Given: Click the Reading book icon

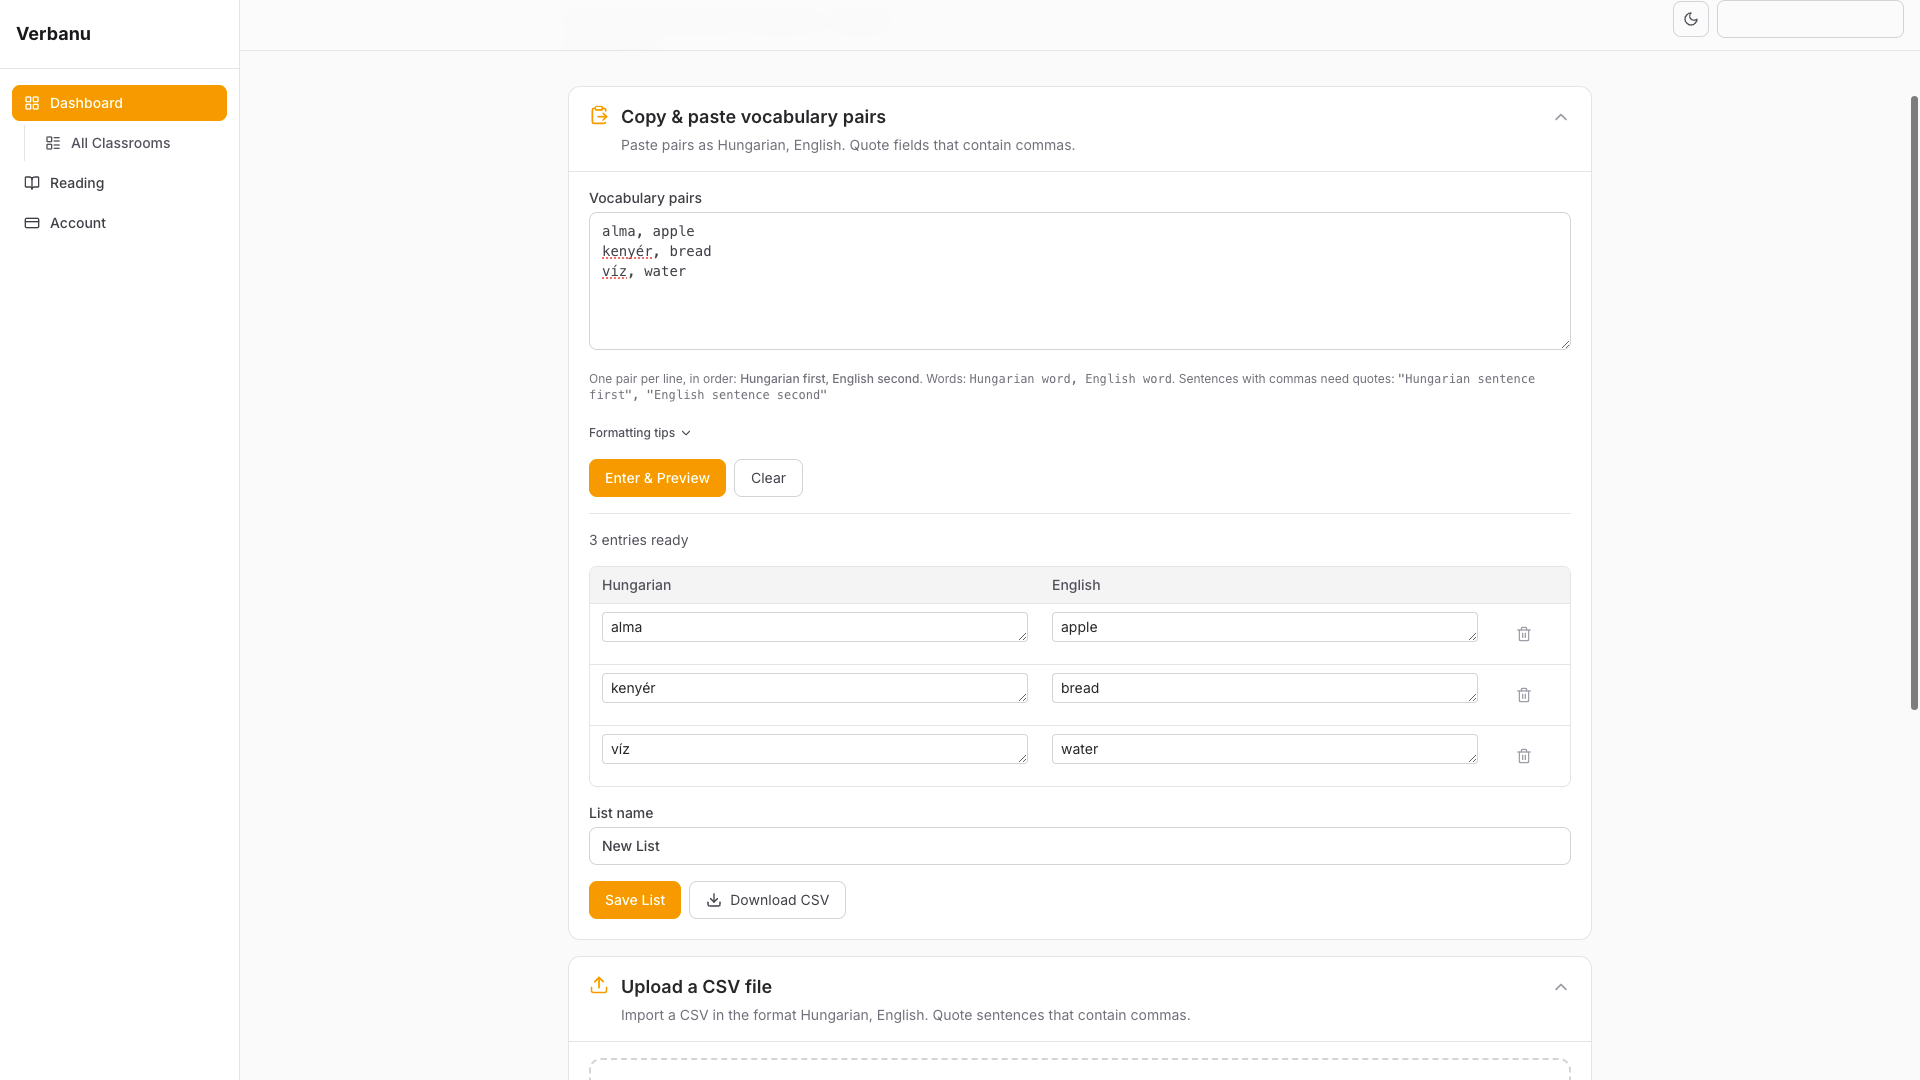Looking at the screenshot, I should click(32, 183).
